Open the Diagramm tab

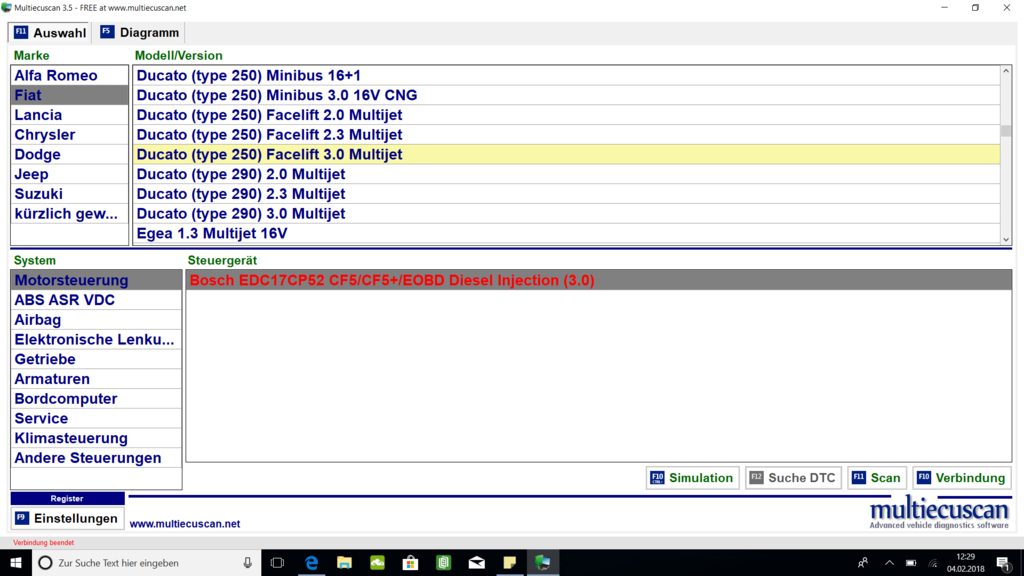[140, 33]
